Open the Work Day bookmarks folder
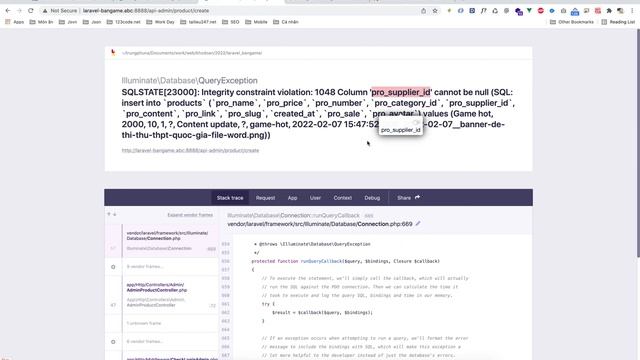 (x=160, y=22)
